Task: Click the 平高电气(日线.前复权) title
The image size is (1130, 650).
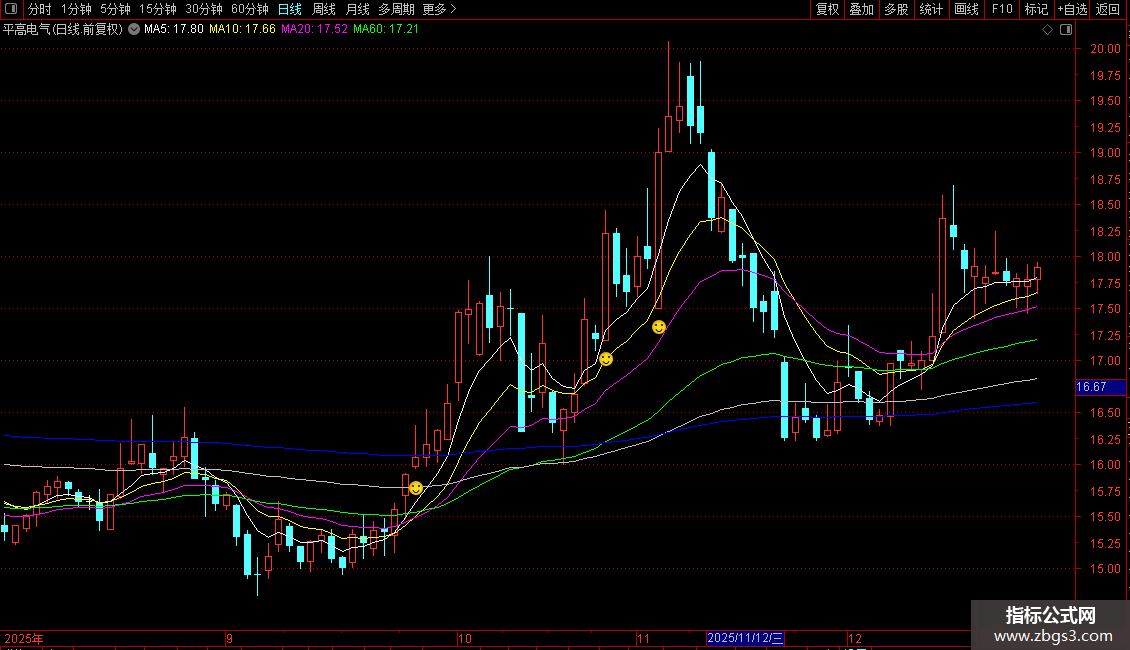Action: point(63,30)
